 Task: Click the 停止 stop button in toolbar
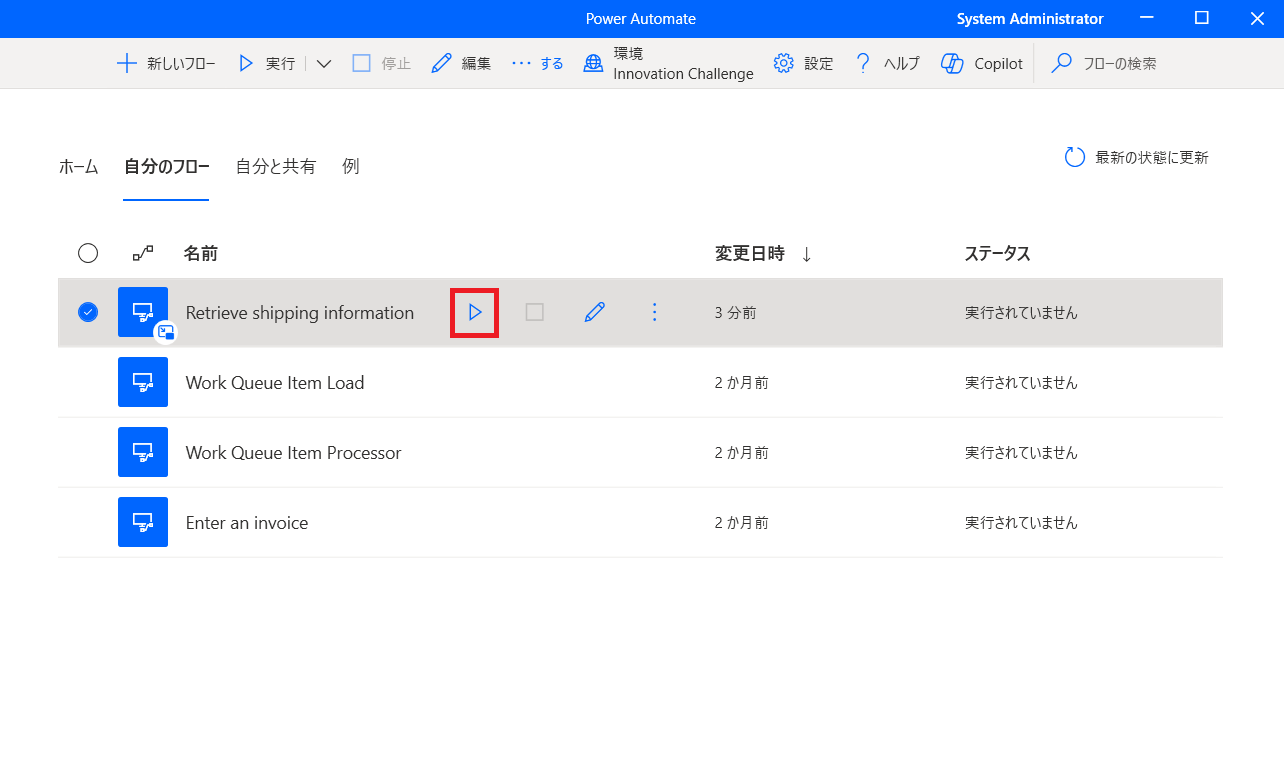[x=381, y=63]
